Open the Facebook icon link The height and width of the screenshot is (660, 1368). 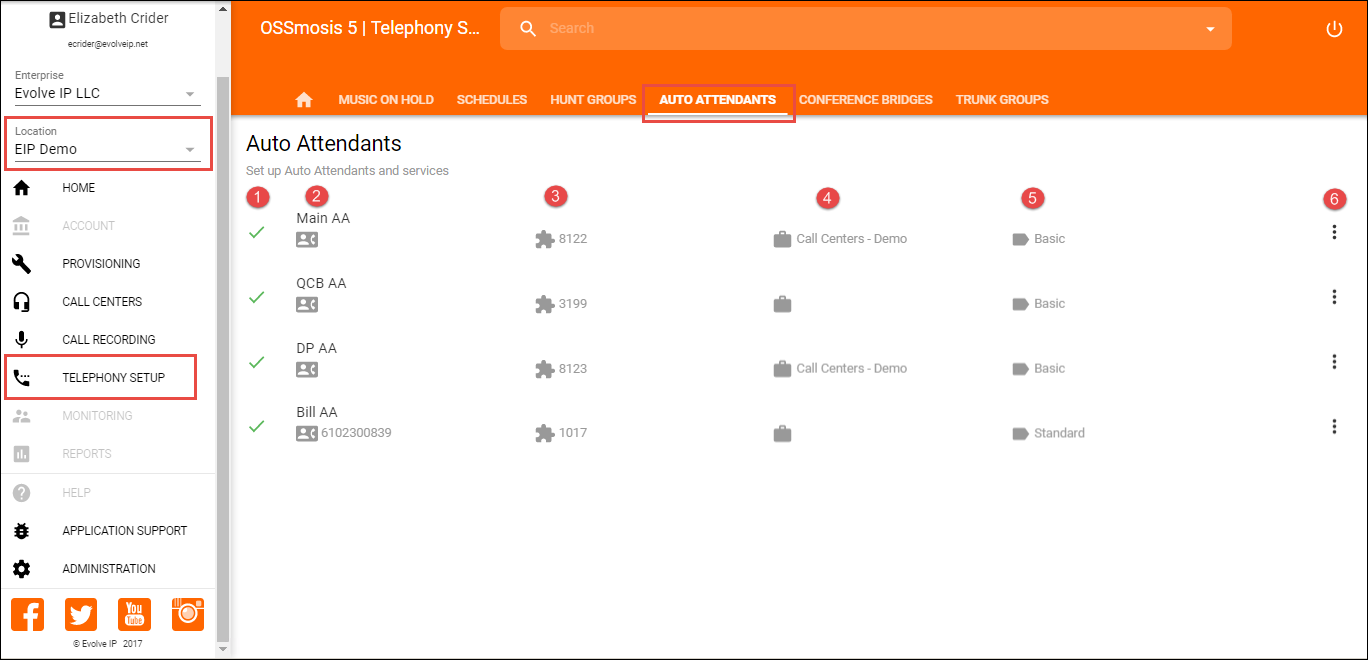tap(27, 614)
